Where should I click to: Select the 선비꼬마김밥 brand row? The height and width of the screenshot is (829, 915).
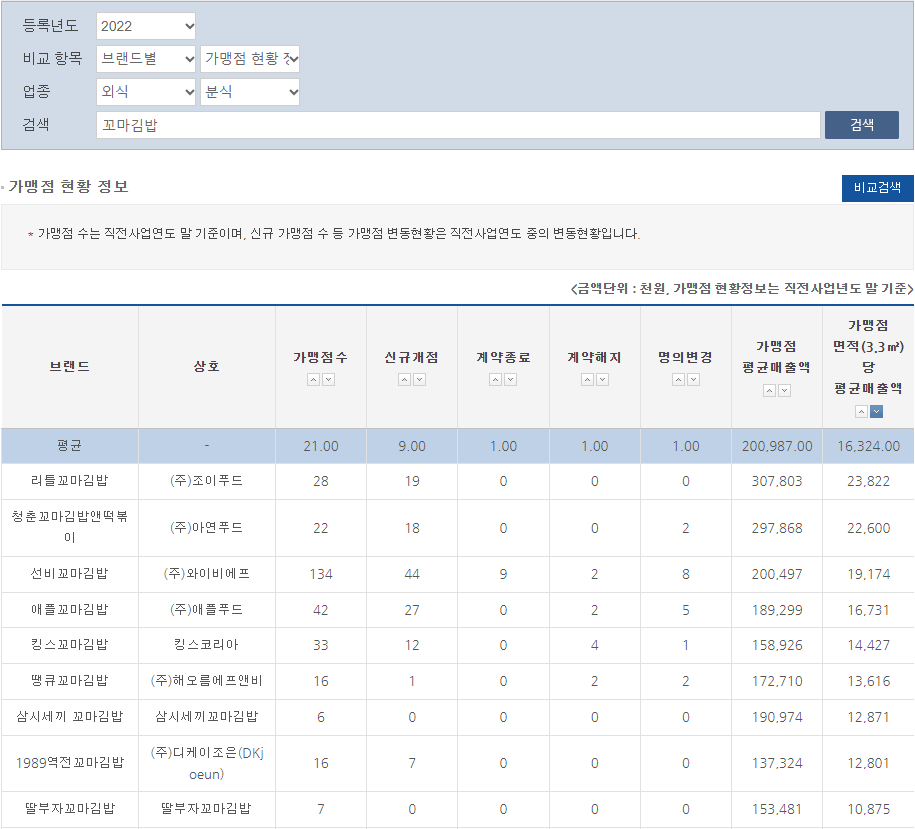click(70, 574)
